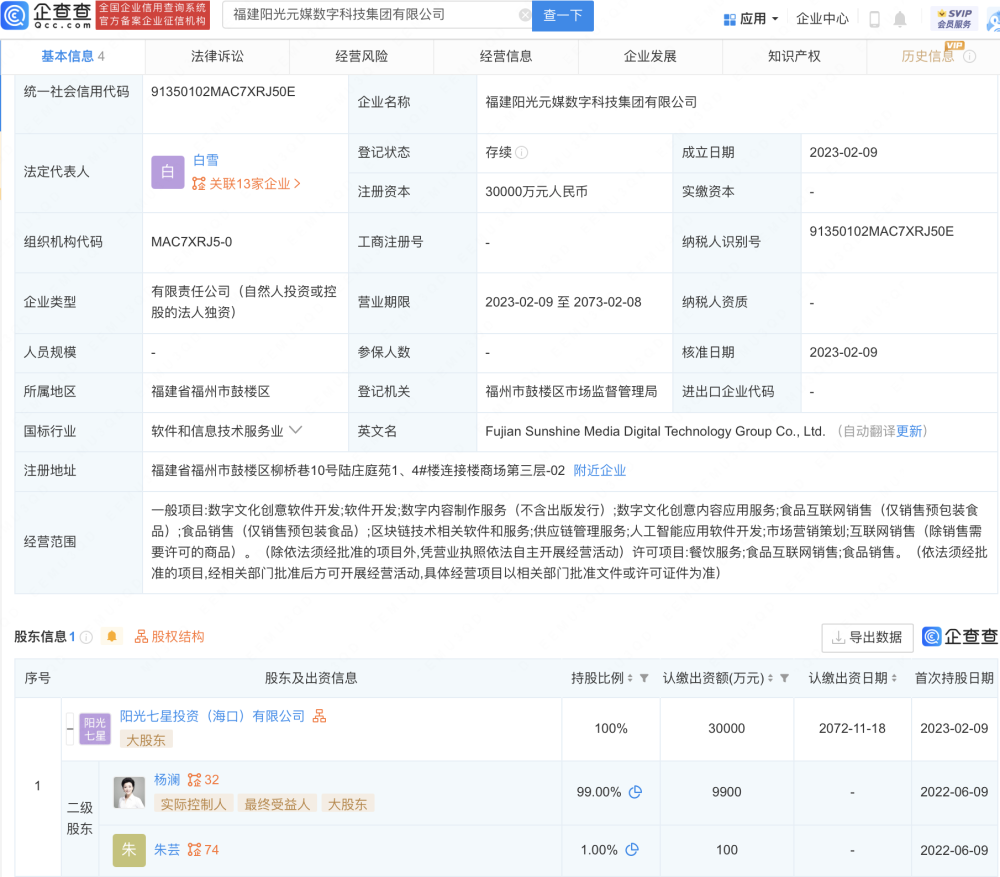View 关联13家企业 link
Image resolution: width=1000 pixels, height=877 pixels.
point(246,184)
